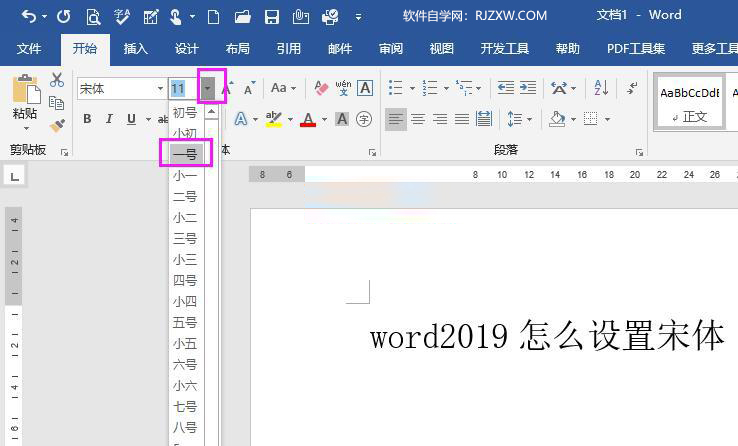Select 小一 font size from list

coord(186,175)
